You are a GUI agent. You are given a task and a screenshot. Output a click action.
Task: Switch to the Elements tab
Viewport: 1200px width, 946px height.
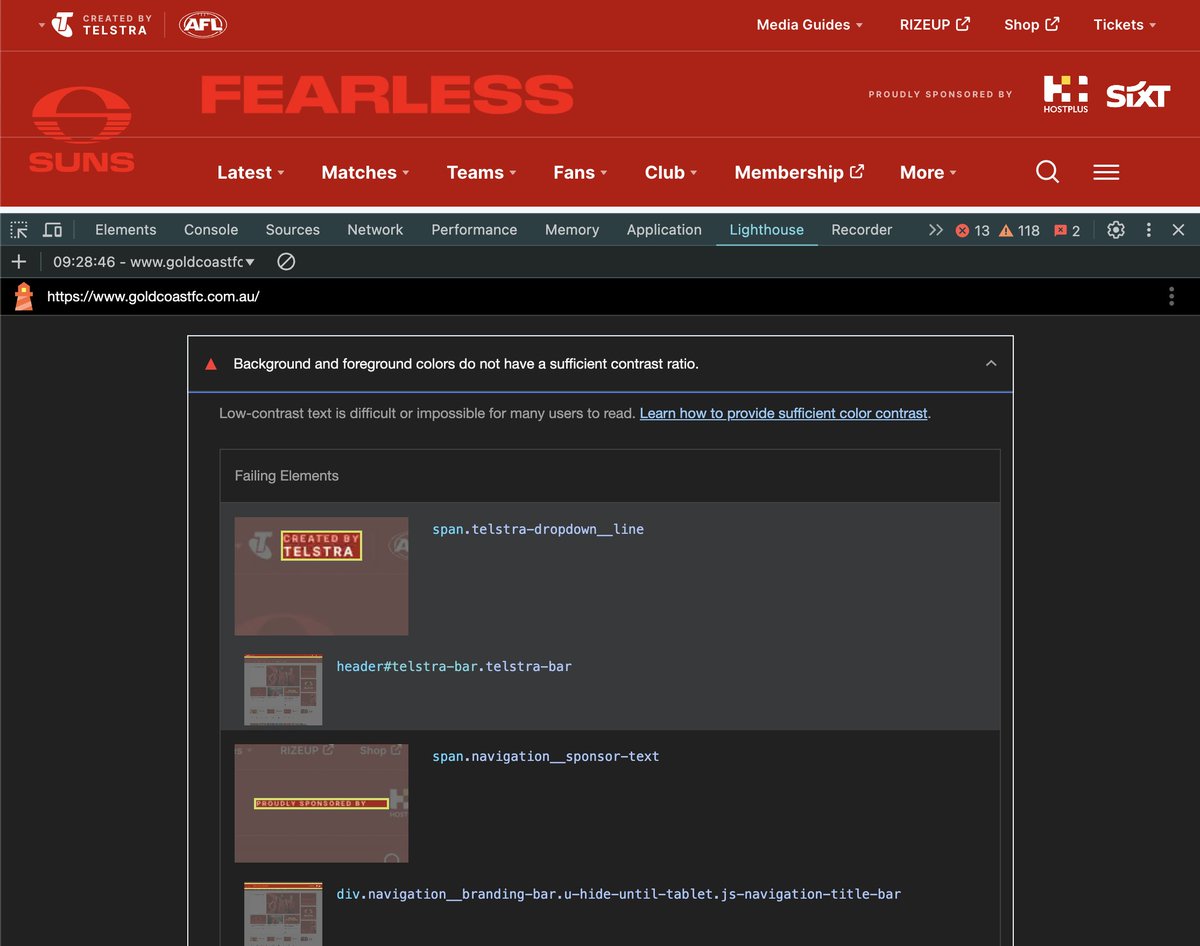pos(126,230)
